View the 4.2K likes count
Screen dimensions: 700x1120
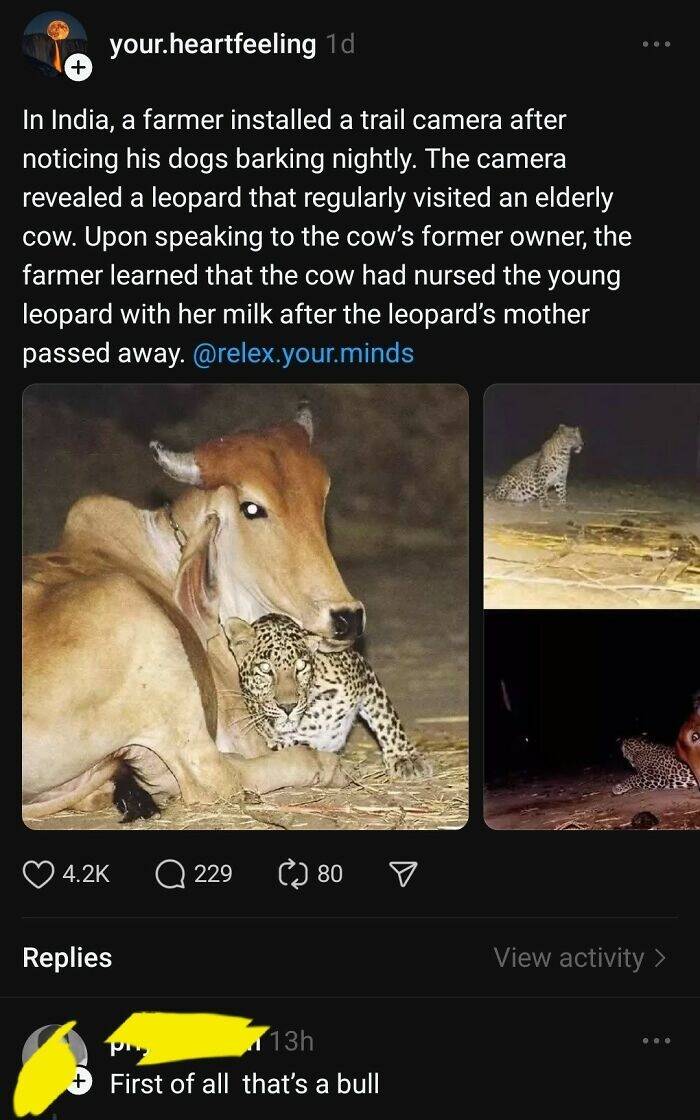tap(85, 874)
